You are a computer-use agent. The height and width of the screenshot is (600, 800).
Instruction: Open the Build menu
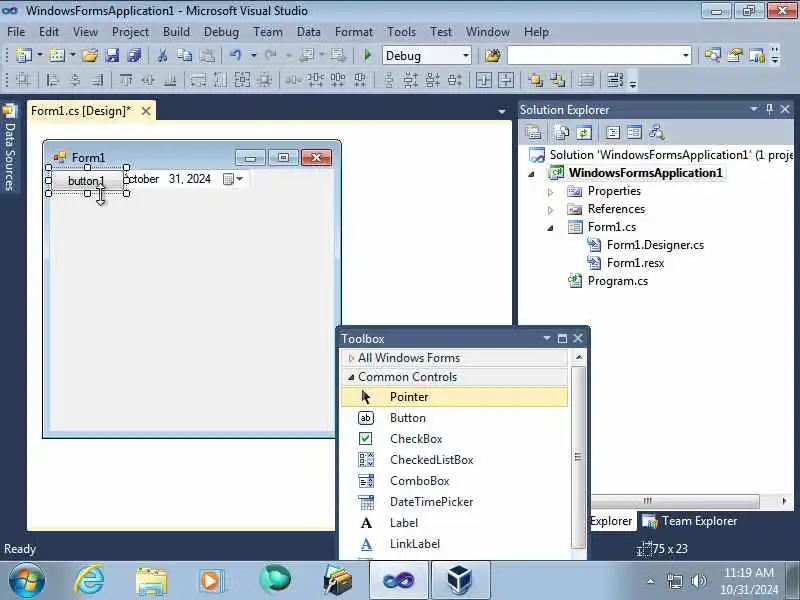tap(176, 32)
